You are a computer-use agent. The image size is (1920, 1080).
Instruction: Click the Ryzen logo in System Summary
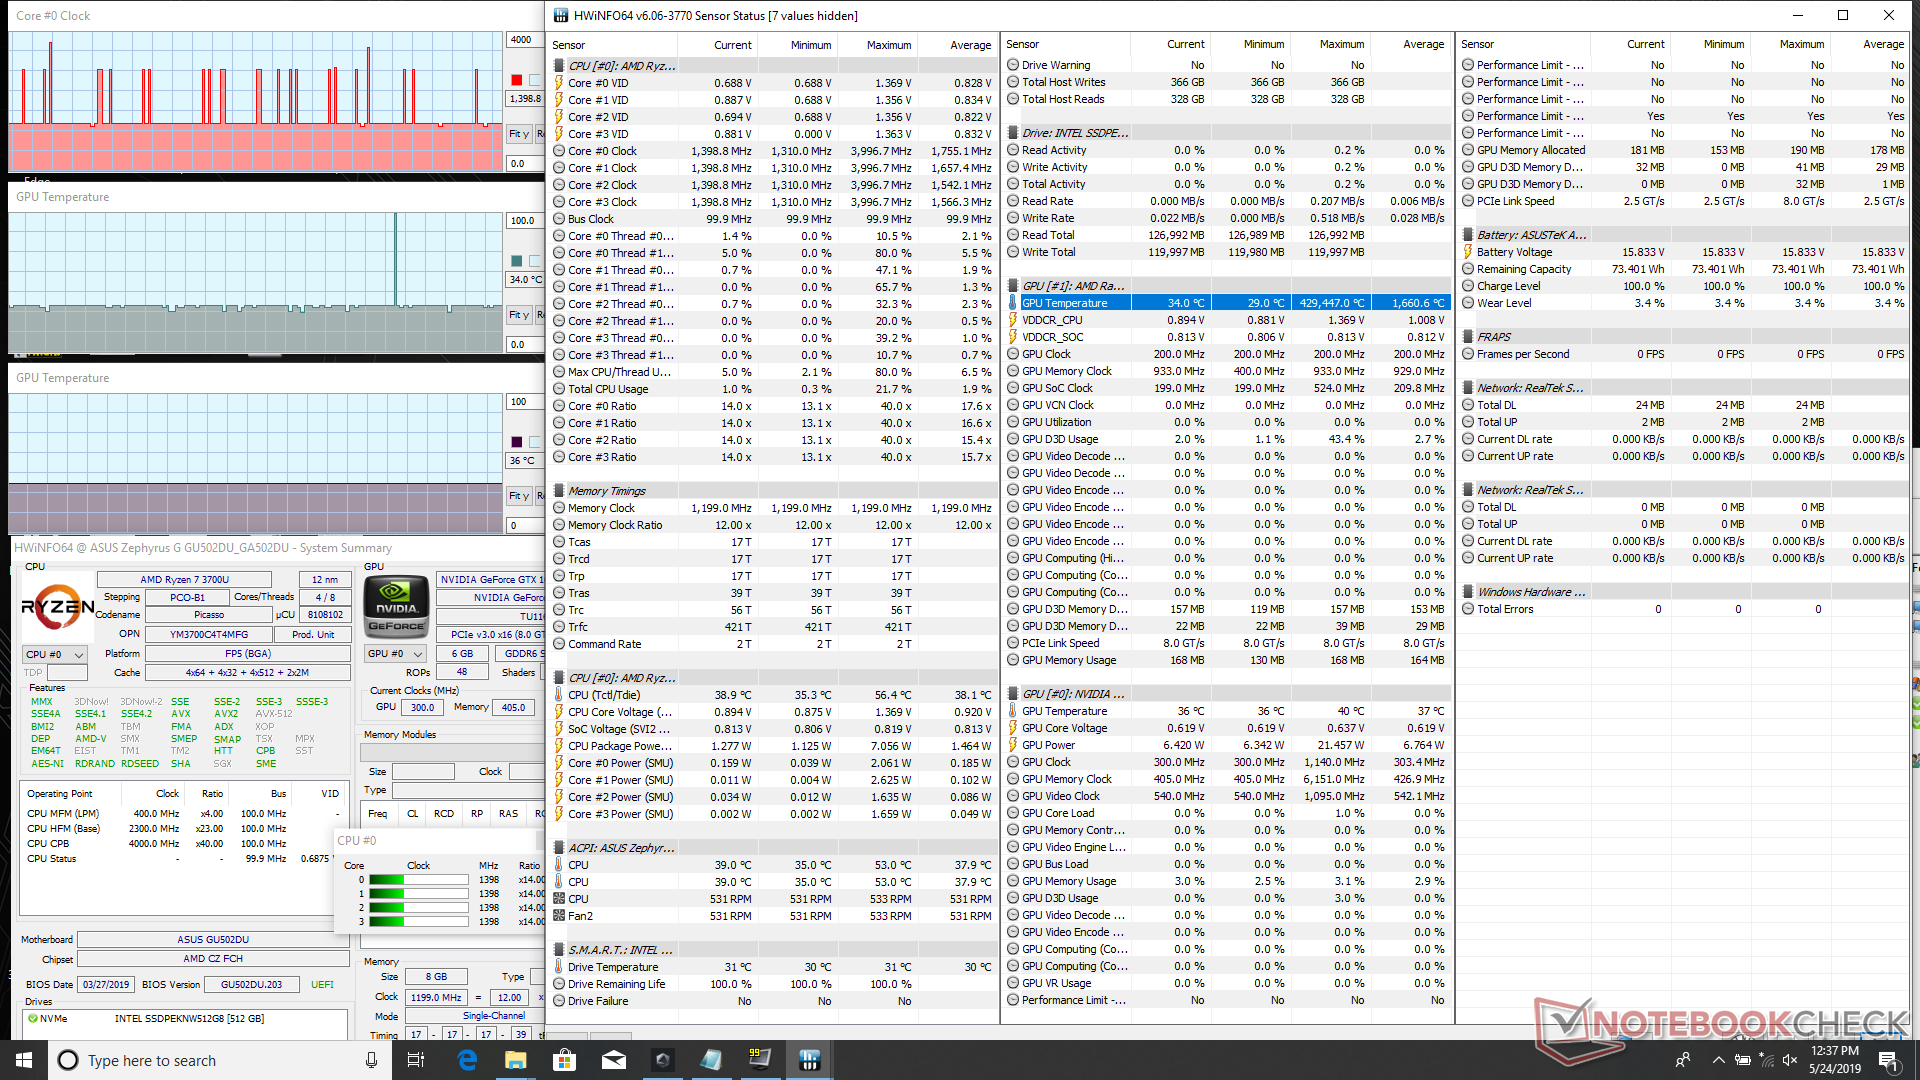[57, 606]
